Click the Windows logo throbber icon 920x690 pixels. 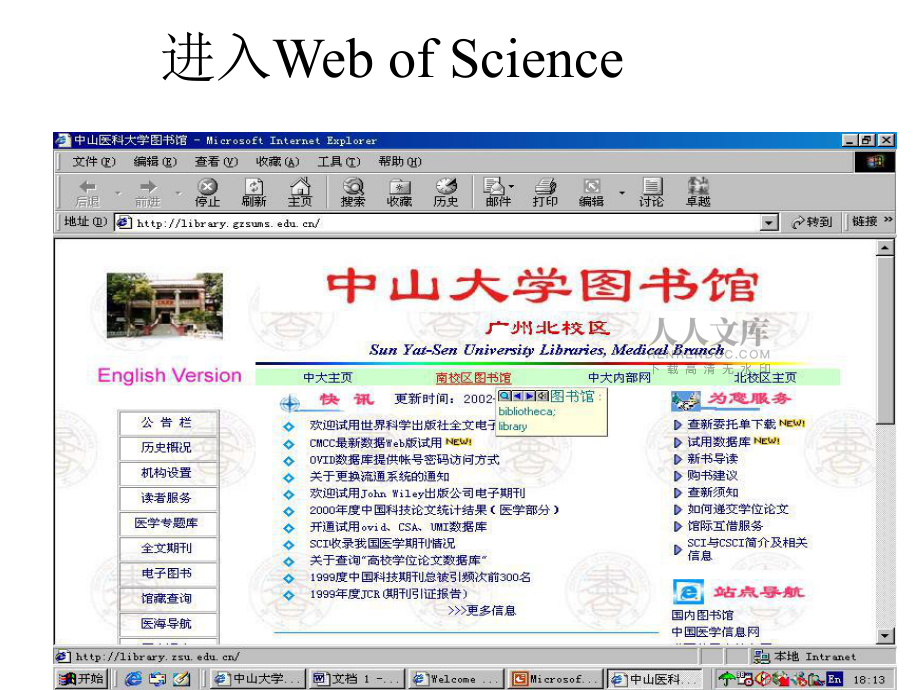coord(874,161)
